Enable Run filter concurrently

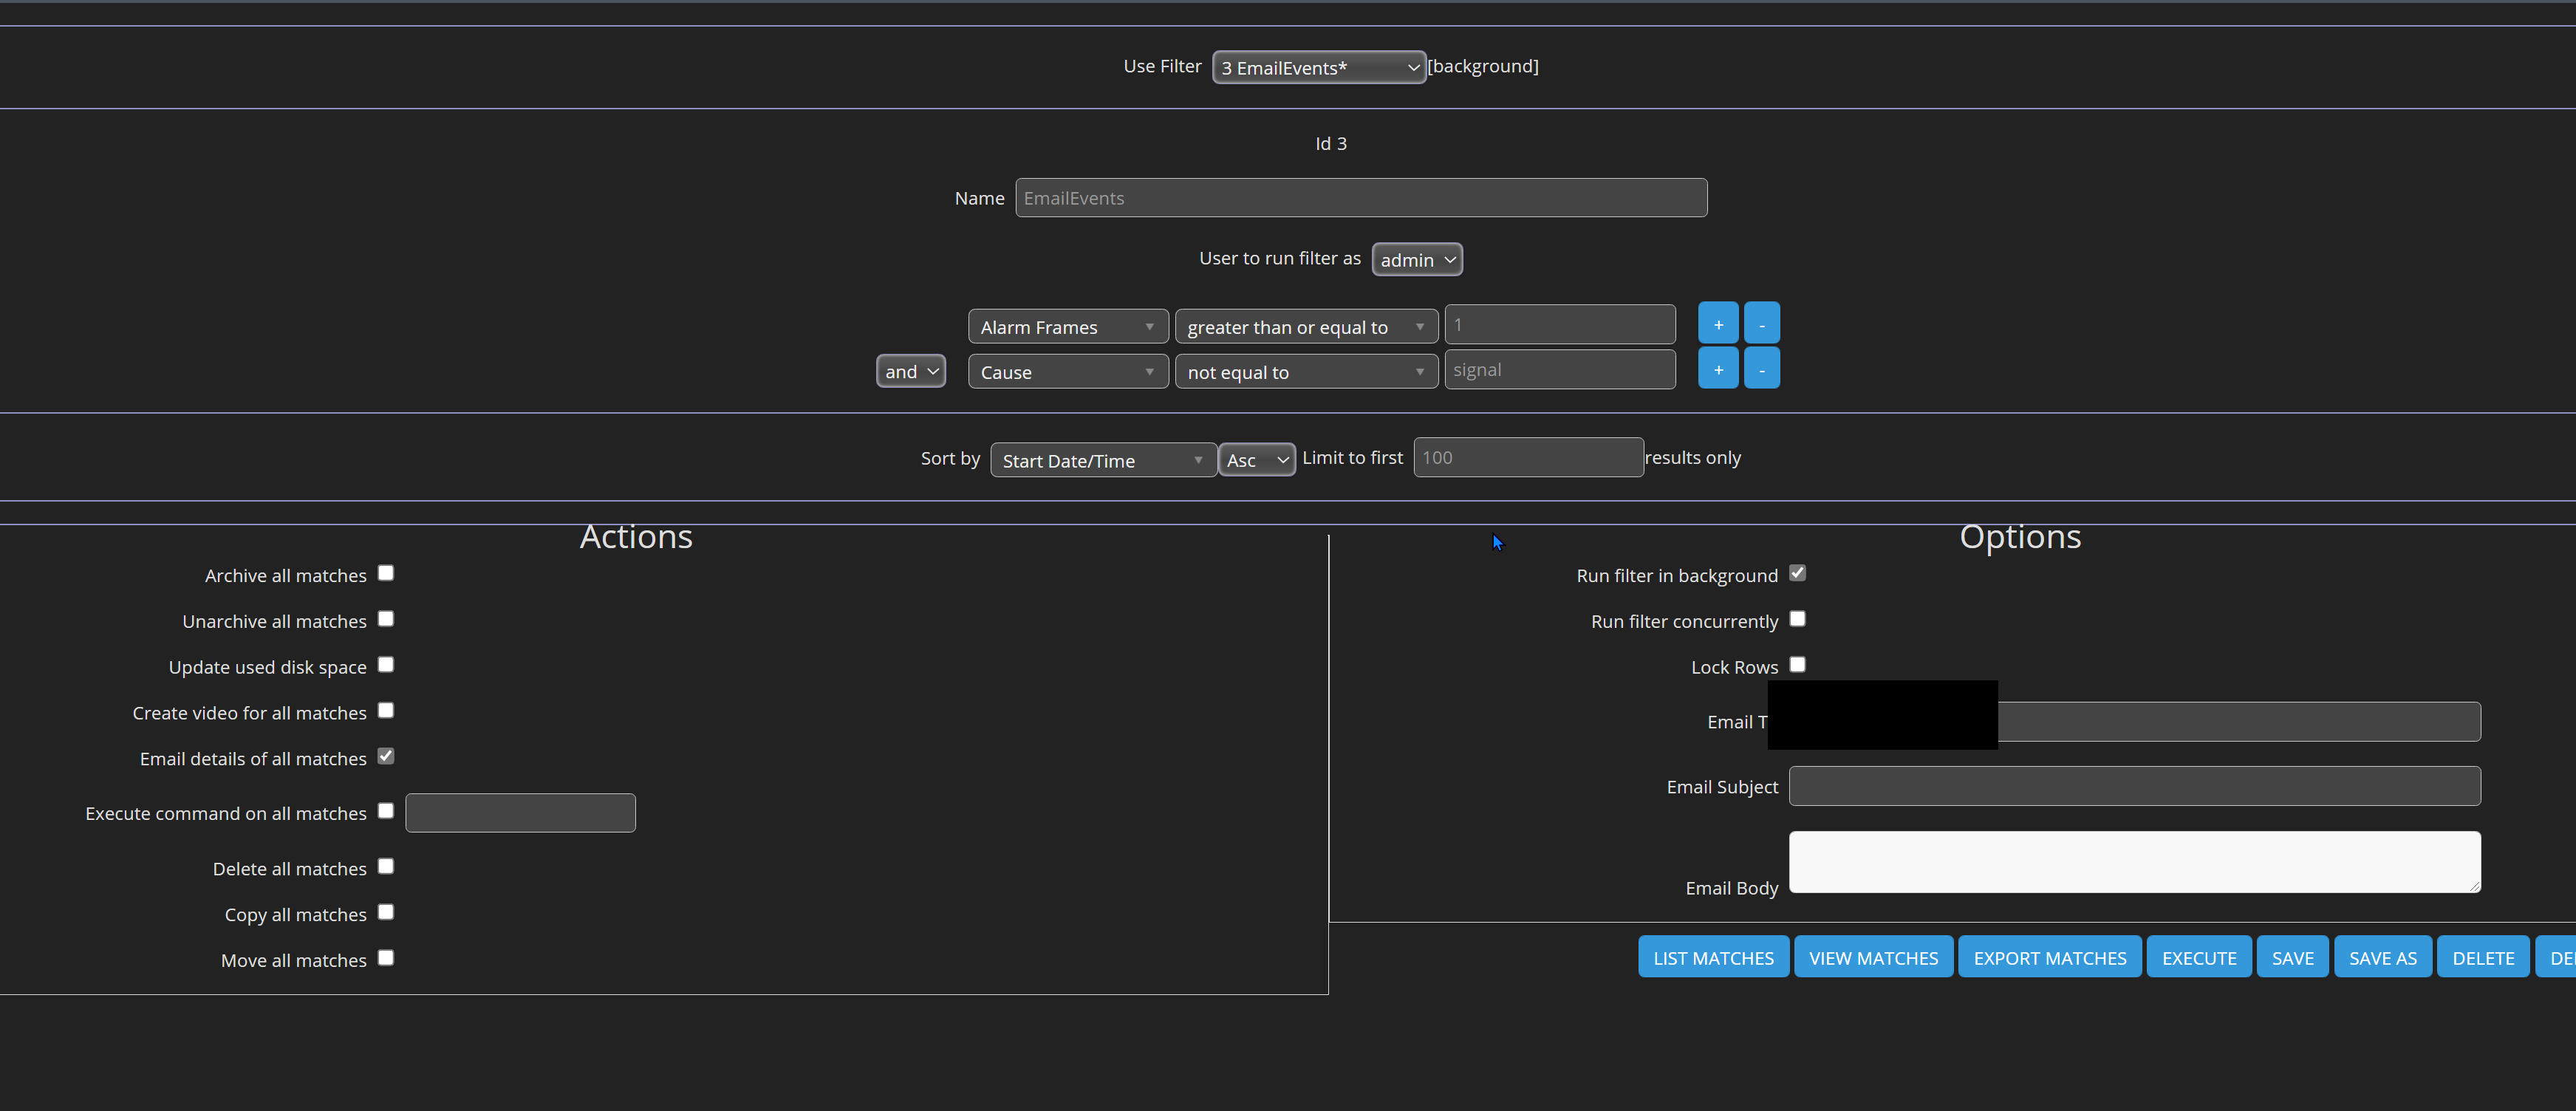[1797, 619]
